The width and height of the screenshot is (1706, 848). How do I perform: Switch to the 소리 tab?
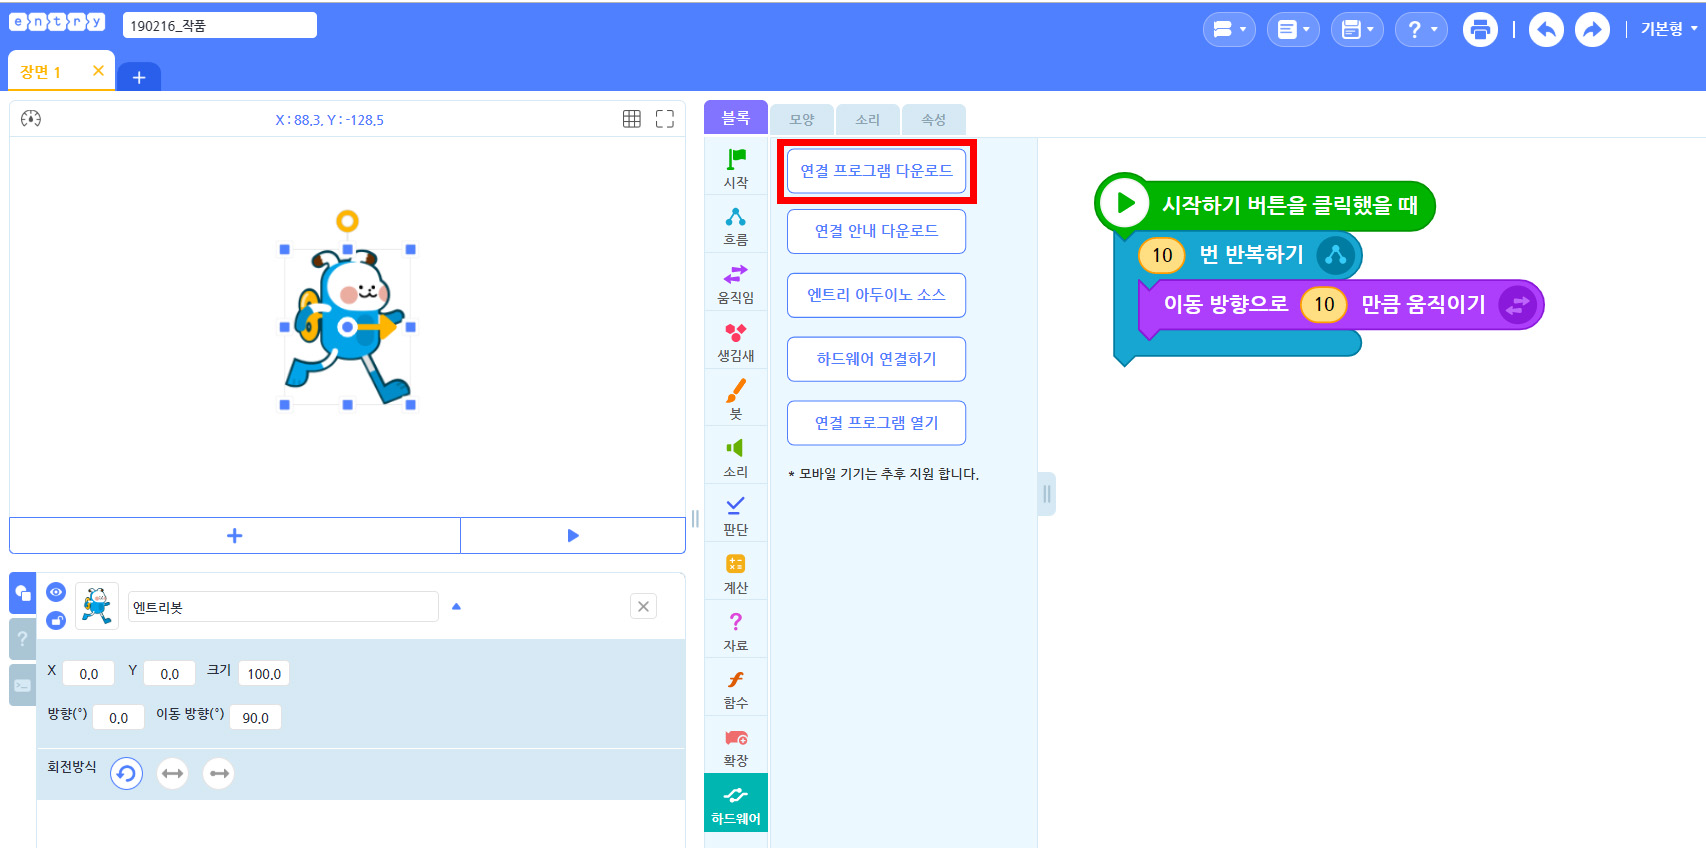pos(868,120)
